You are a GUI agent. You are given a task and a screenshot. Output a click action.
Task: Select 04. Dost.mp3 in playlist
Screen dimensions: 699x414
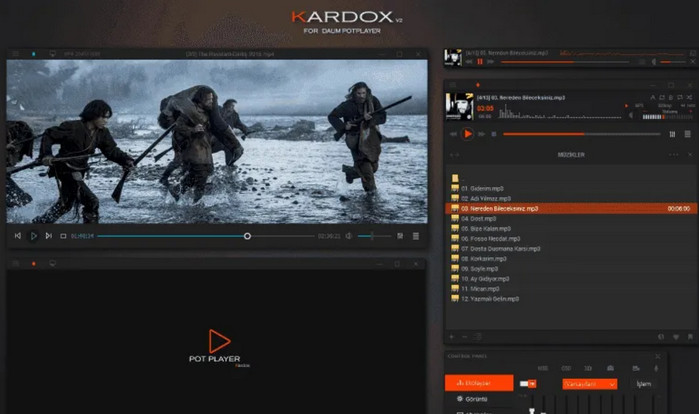click(x=571, y=219)
